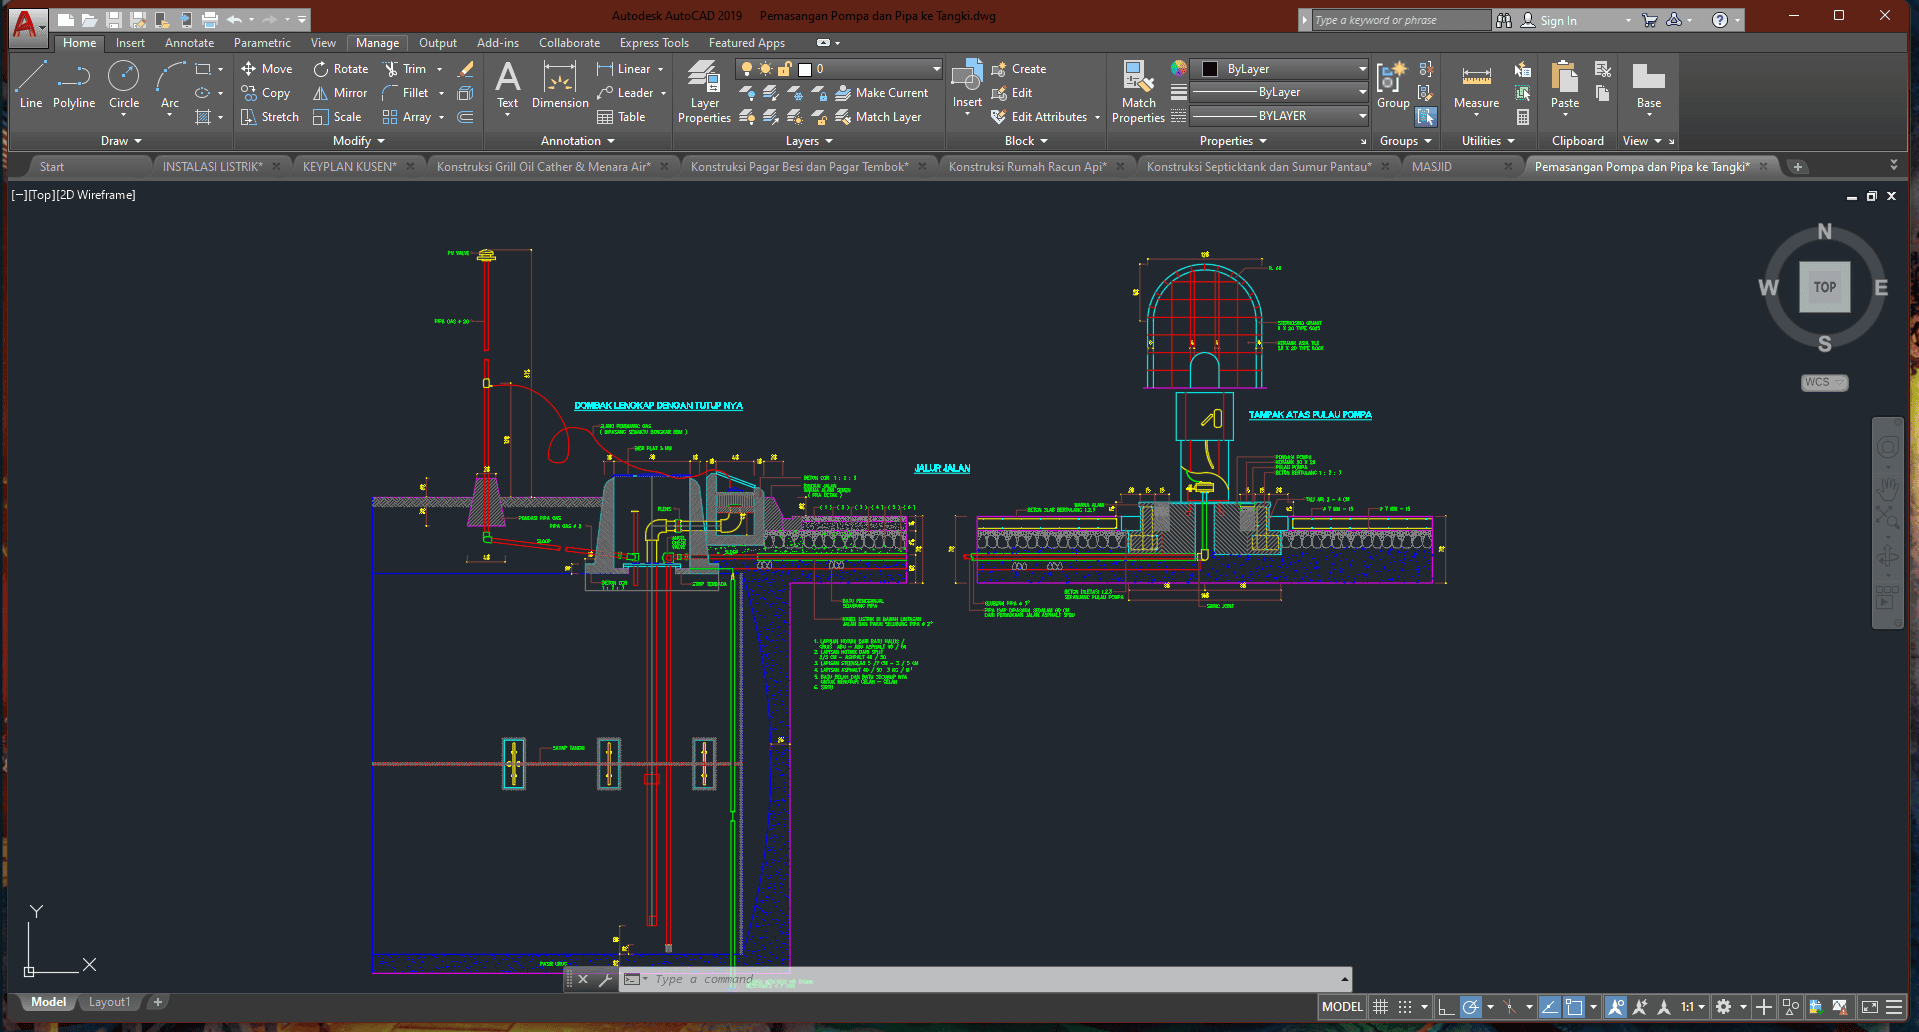Toggle ortho mode in status bar

(x=1446, y=1007)
